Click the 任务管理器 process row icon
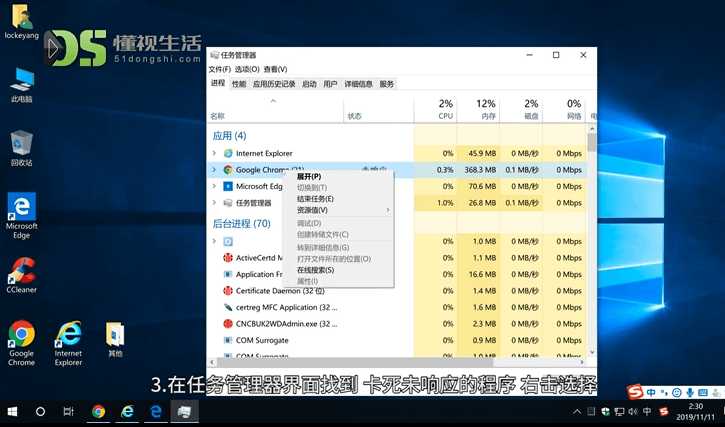Screen dimensions: 725x427 (228, 203)
